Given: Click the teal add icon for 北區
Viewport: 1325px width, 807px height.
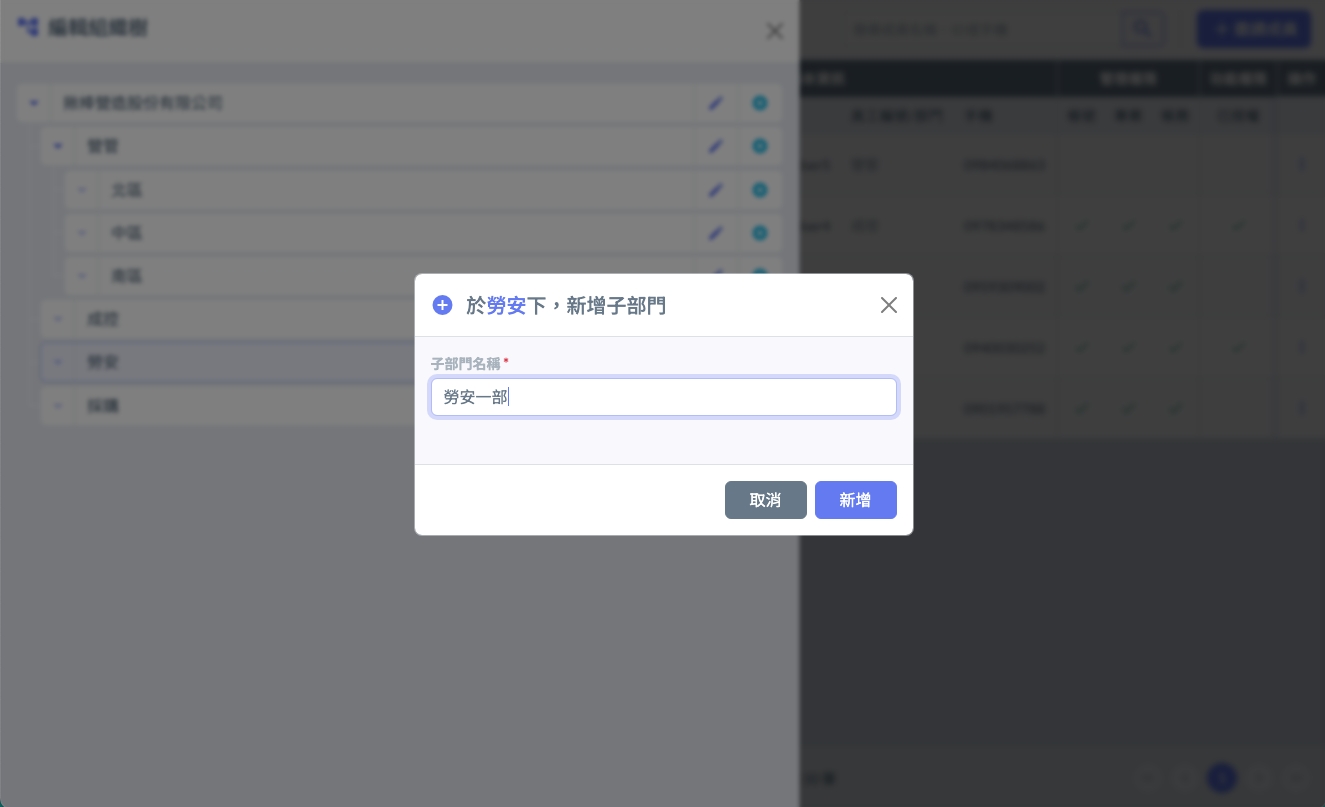Looking at the screenshot, I should (x=759, y=190).
